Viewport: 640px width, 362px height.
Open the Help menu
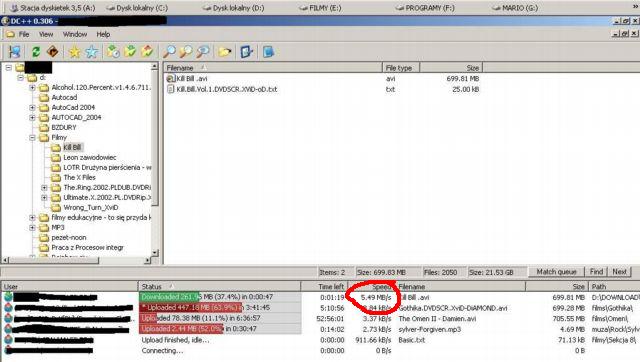(103, 34)
